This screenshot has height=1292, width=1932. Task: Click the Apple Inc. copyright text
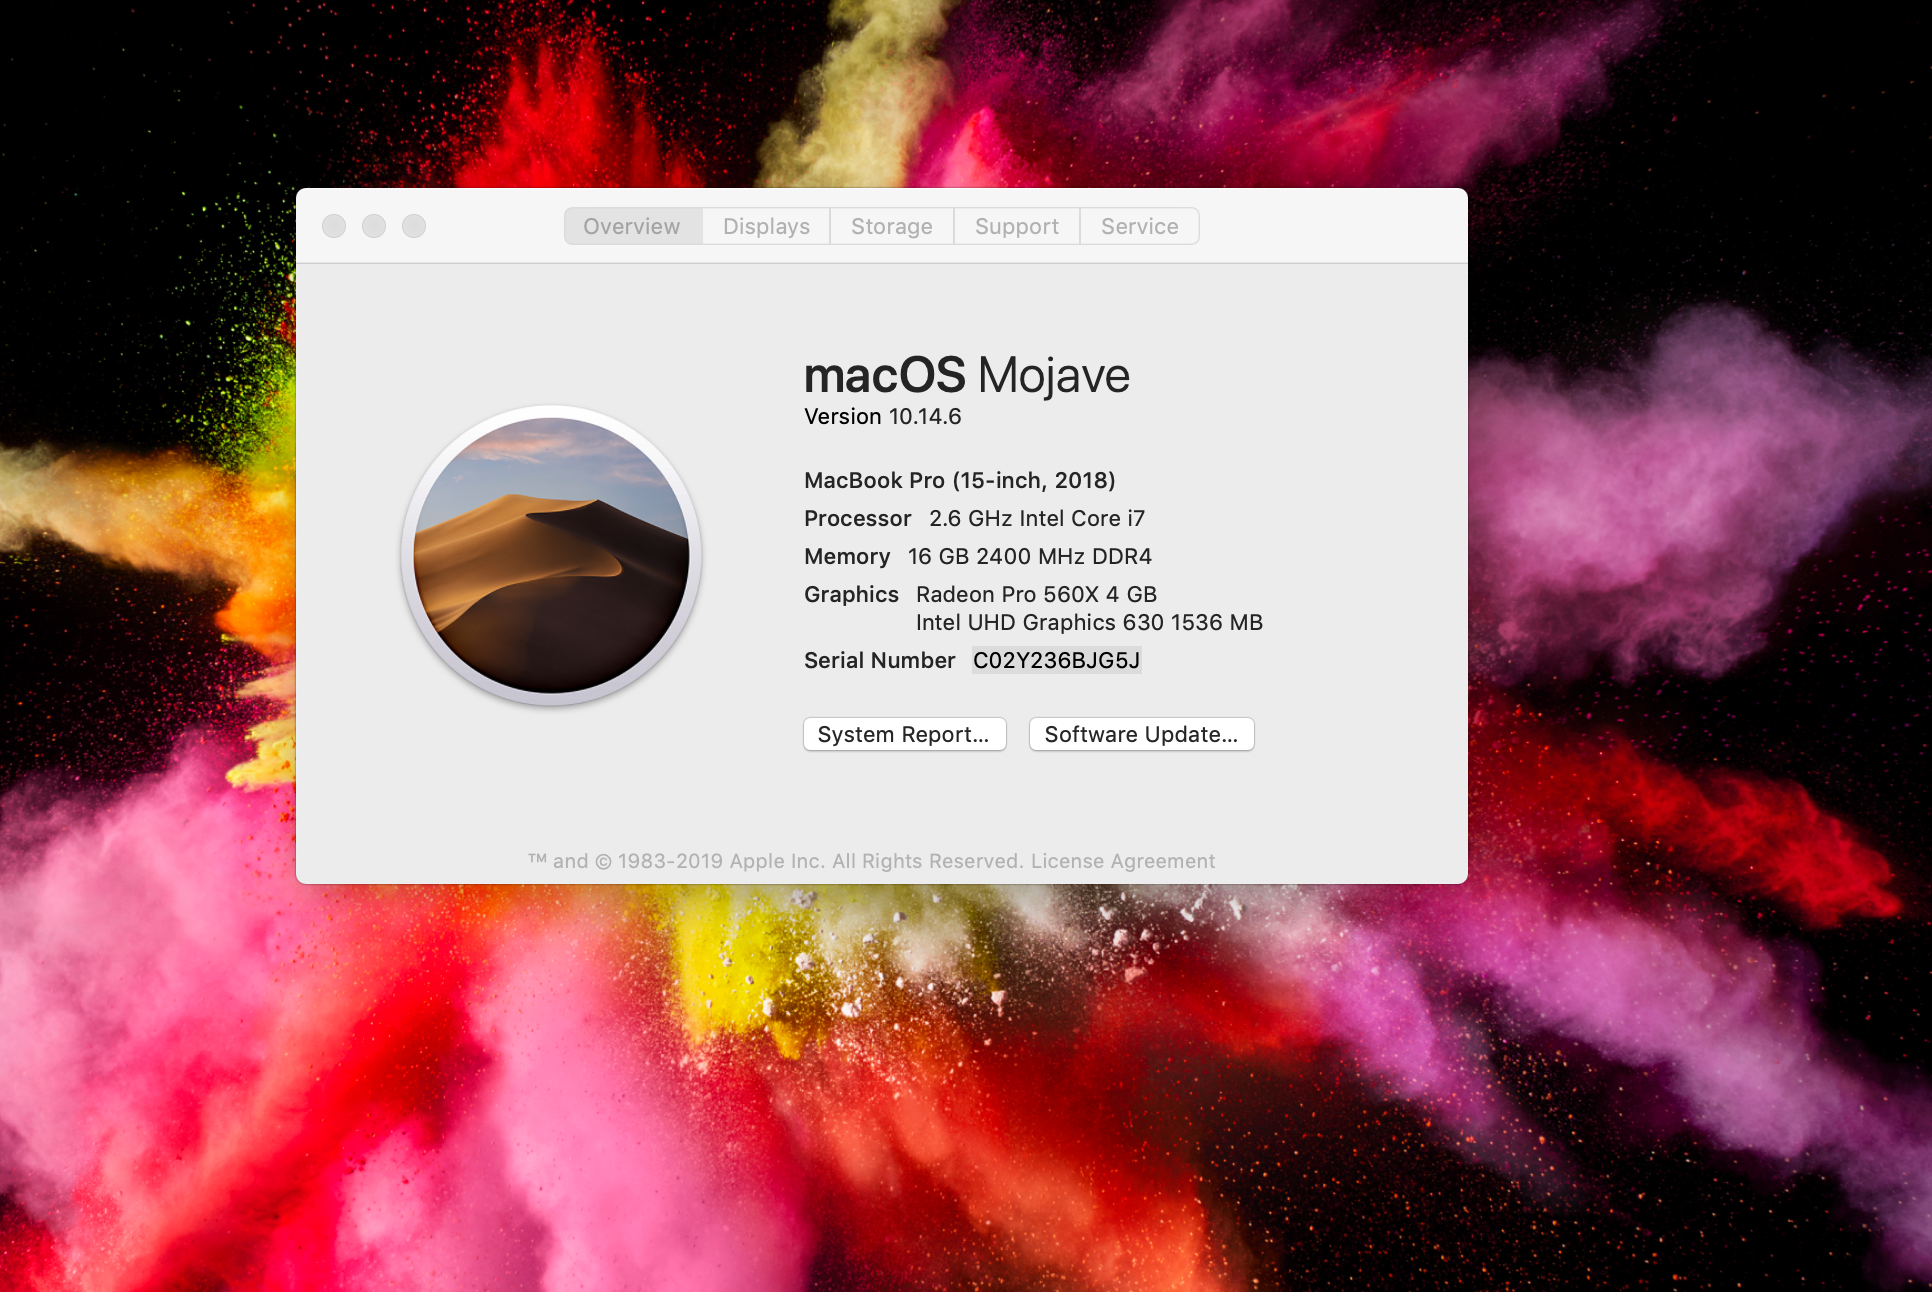[x=775, y=861]
